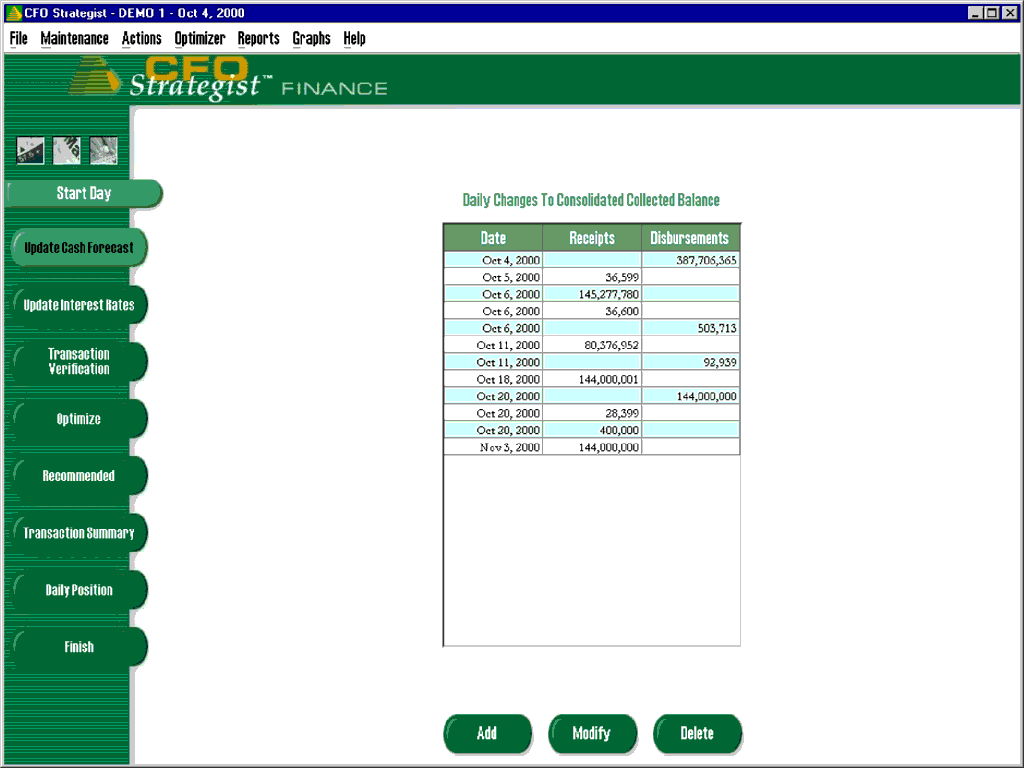Click the middle thumbnail icon in the sidebar
1024x768 pixels.
[x=67, y=151]
